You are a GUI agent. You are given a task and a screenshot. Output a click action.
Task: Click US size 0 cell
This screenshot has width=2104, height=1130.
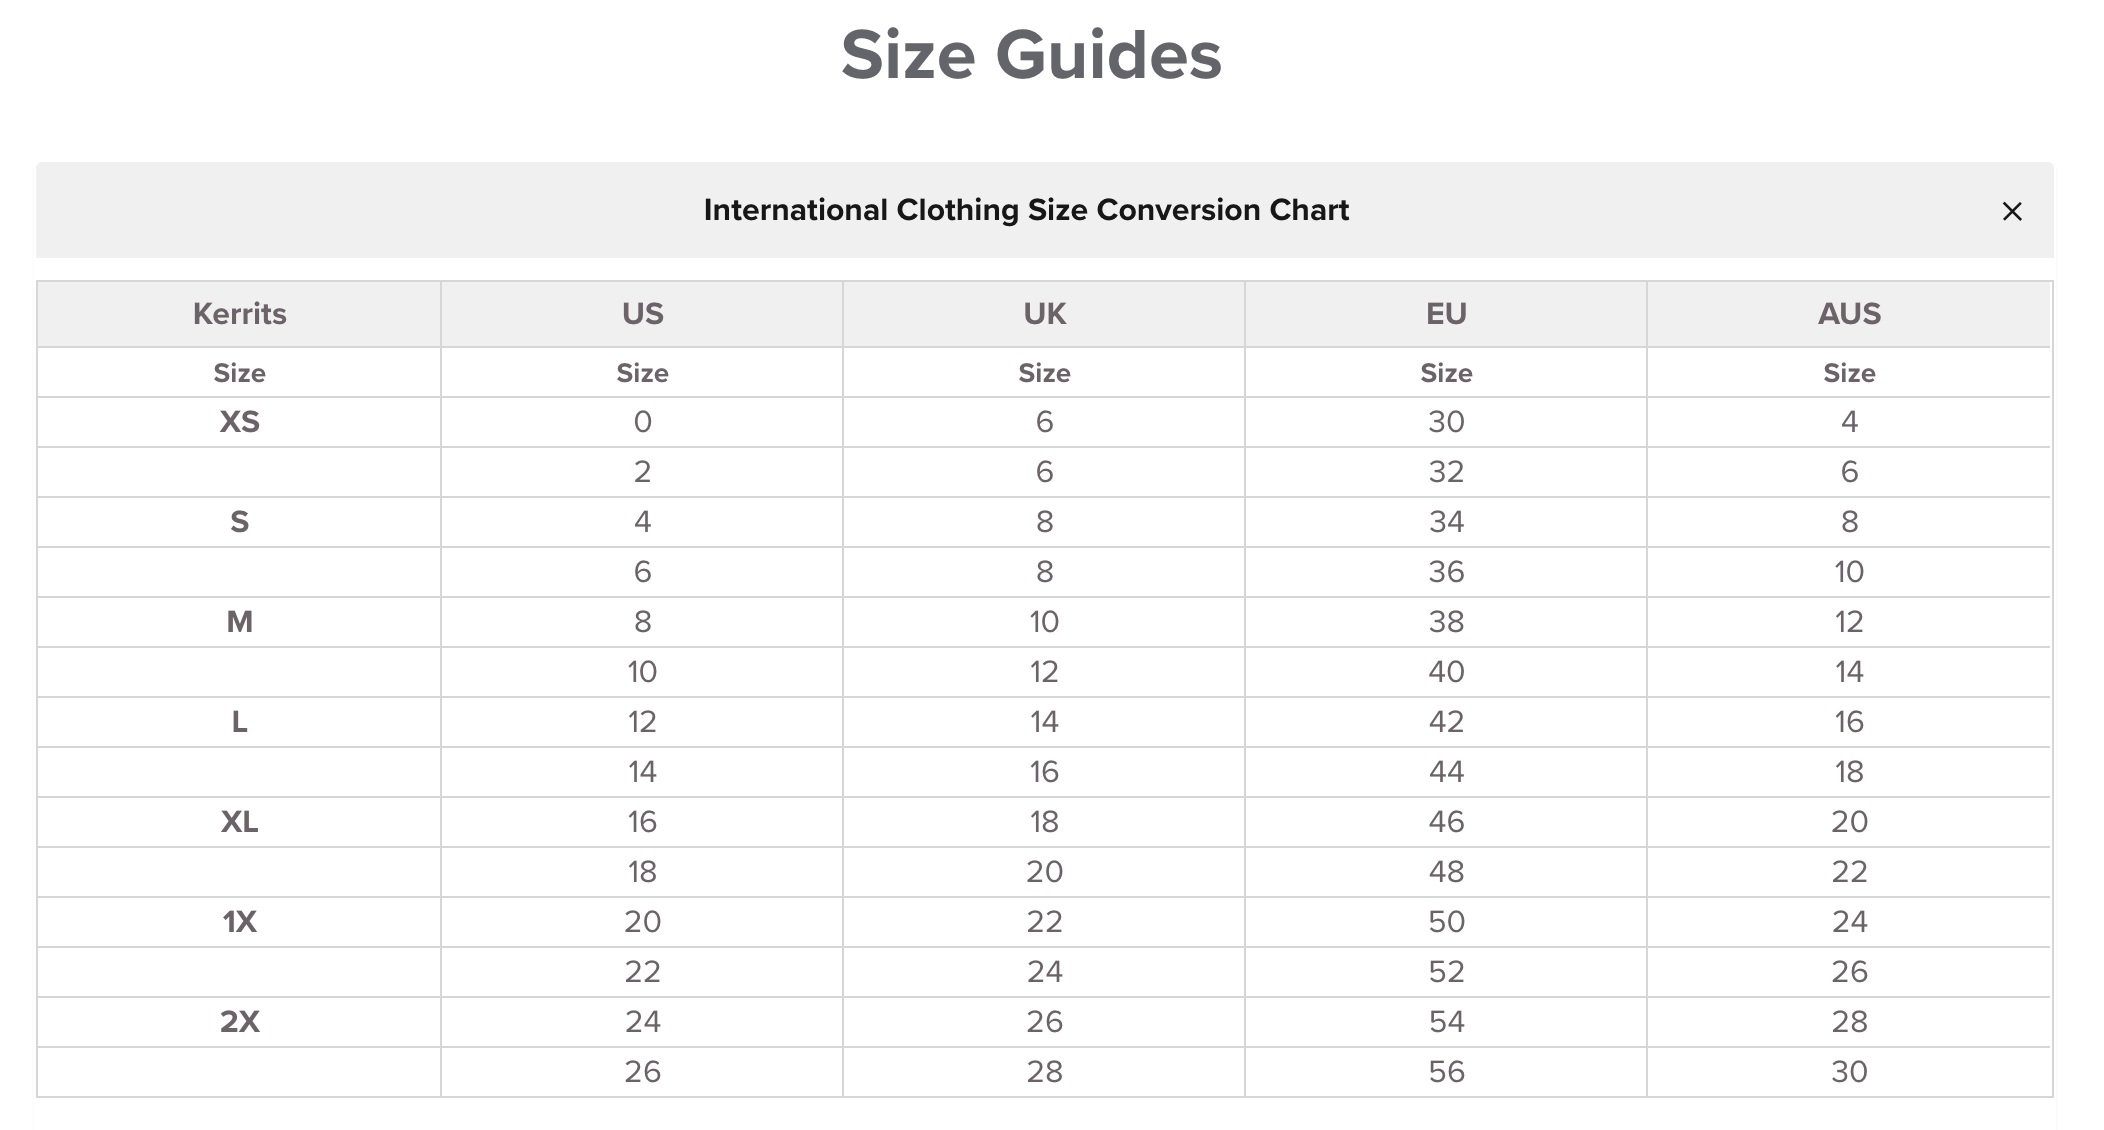642,422
